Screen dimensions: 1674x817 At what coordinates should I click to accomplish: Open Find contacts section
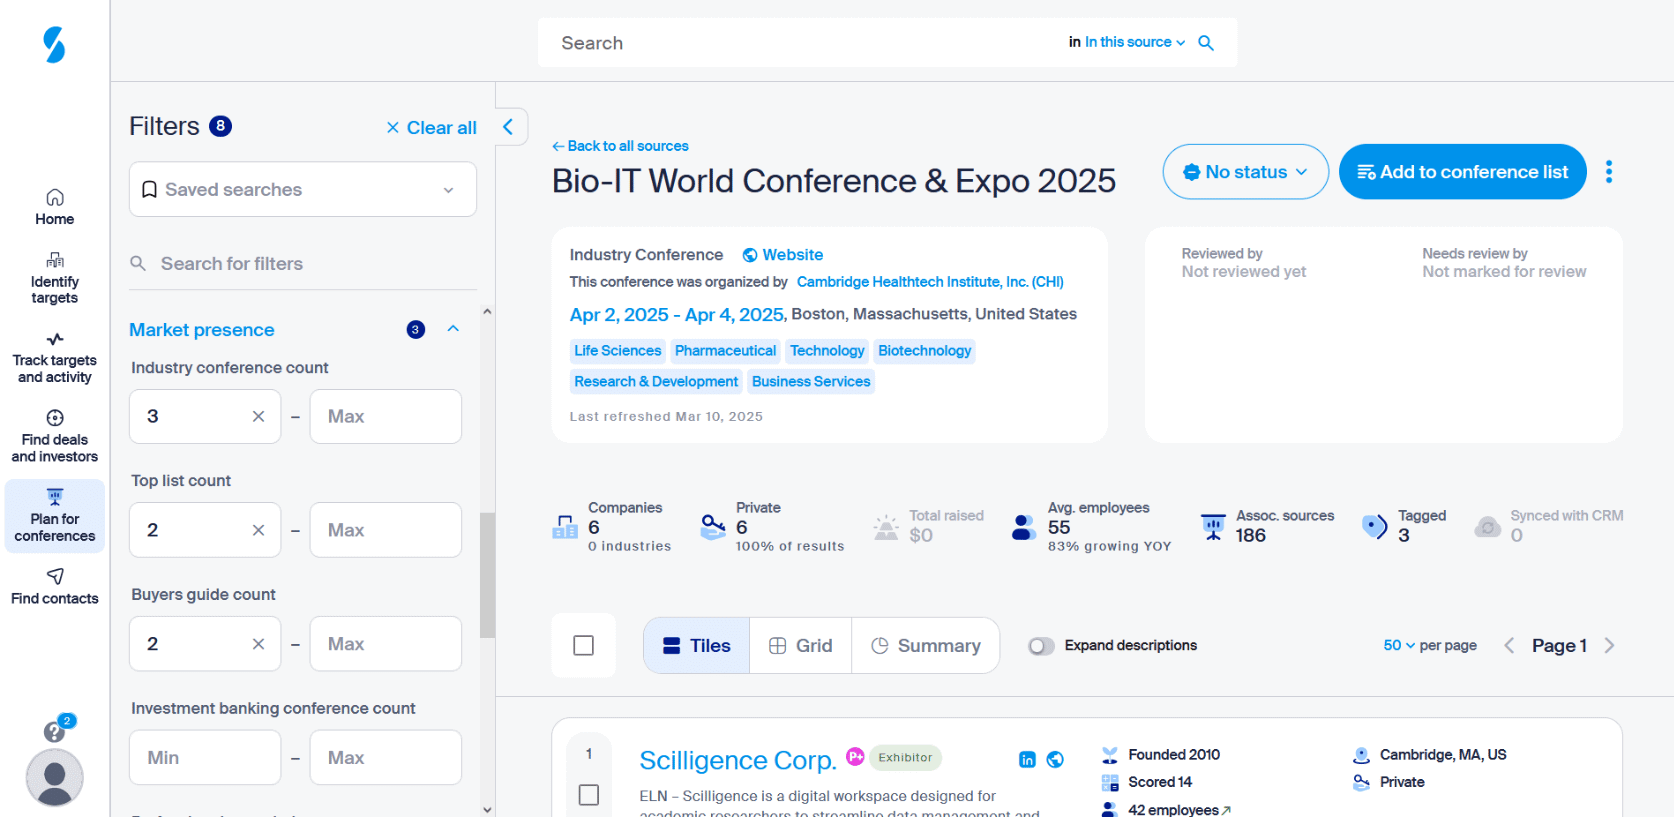pos(55,587)
